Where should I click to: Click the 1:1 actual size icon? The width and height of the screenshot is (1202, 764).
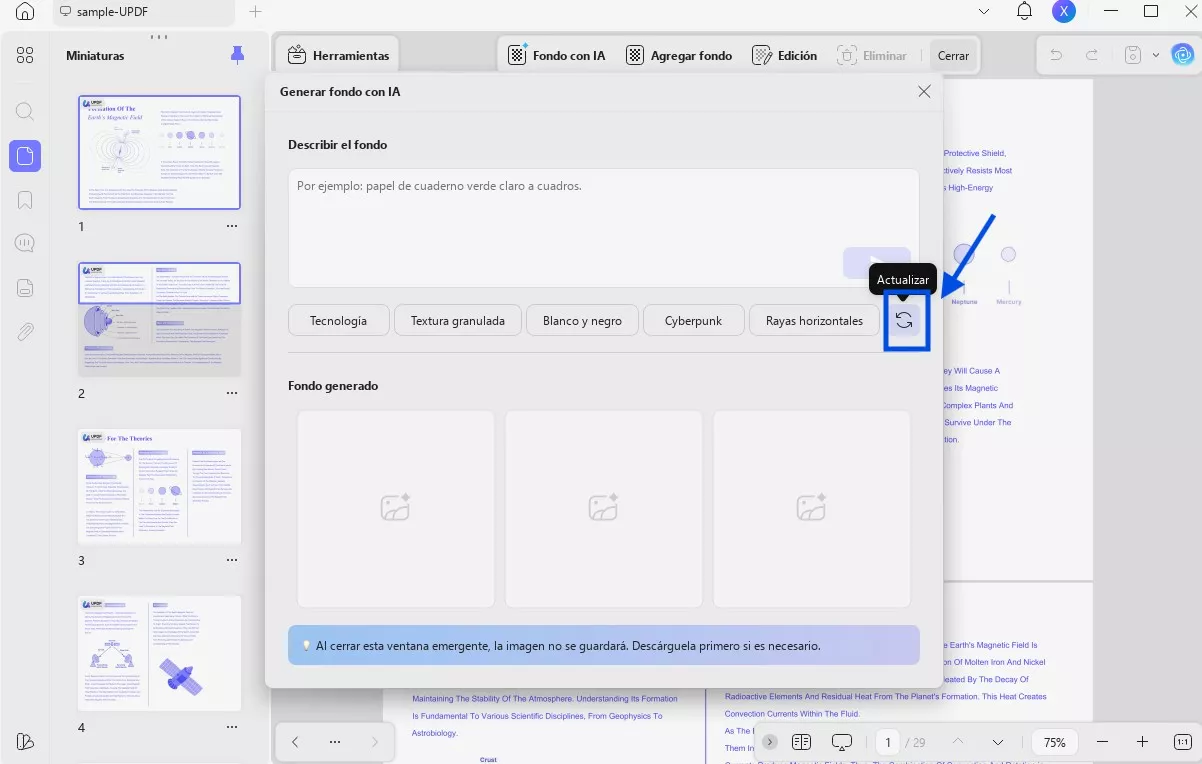pos(1181,742)
